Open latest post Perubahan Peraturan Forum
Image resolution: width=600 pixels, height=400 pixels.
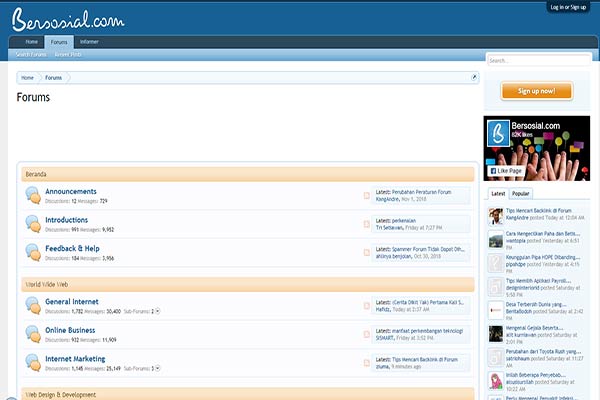[x=421, y=192]
